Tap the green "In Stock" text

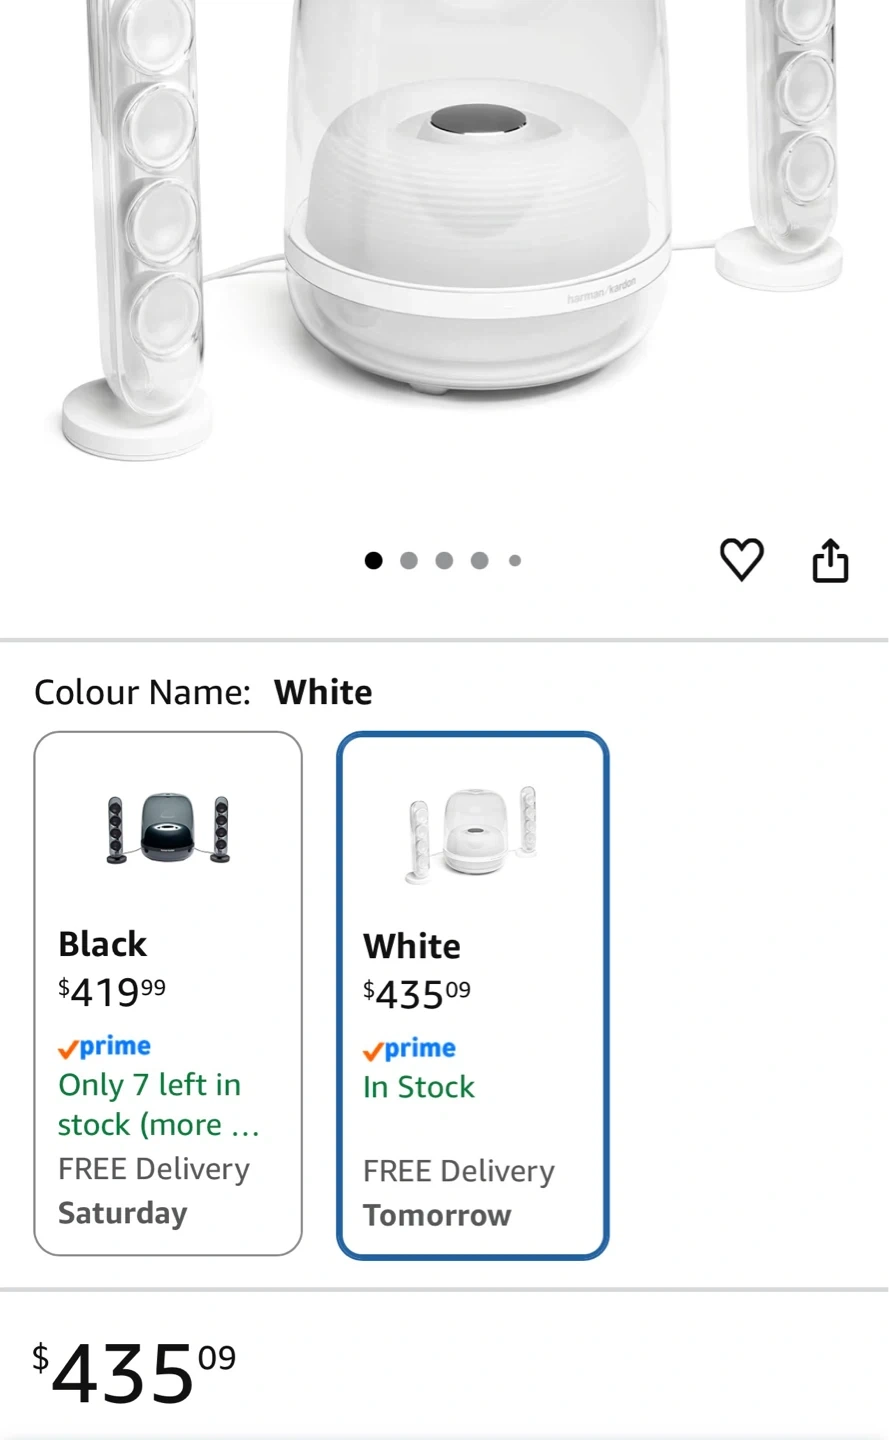click(x=419, y=1087)
